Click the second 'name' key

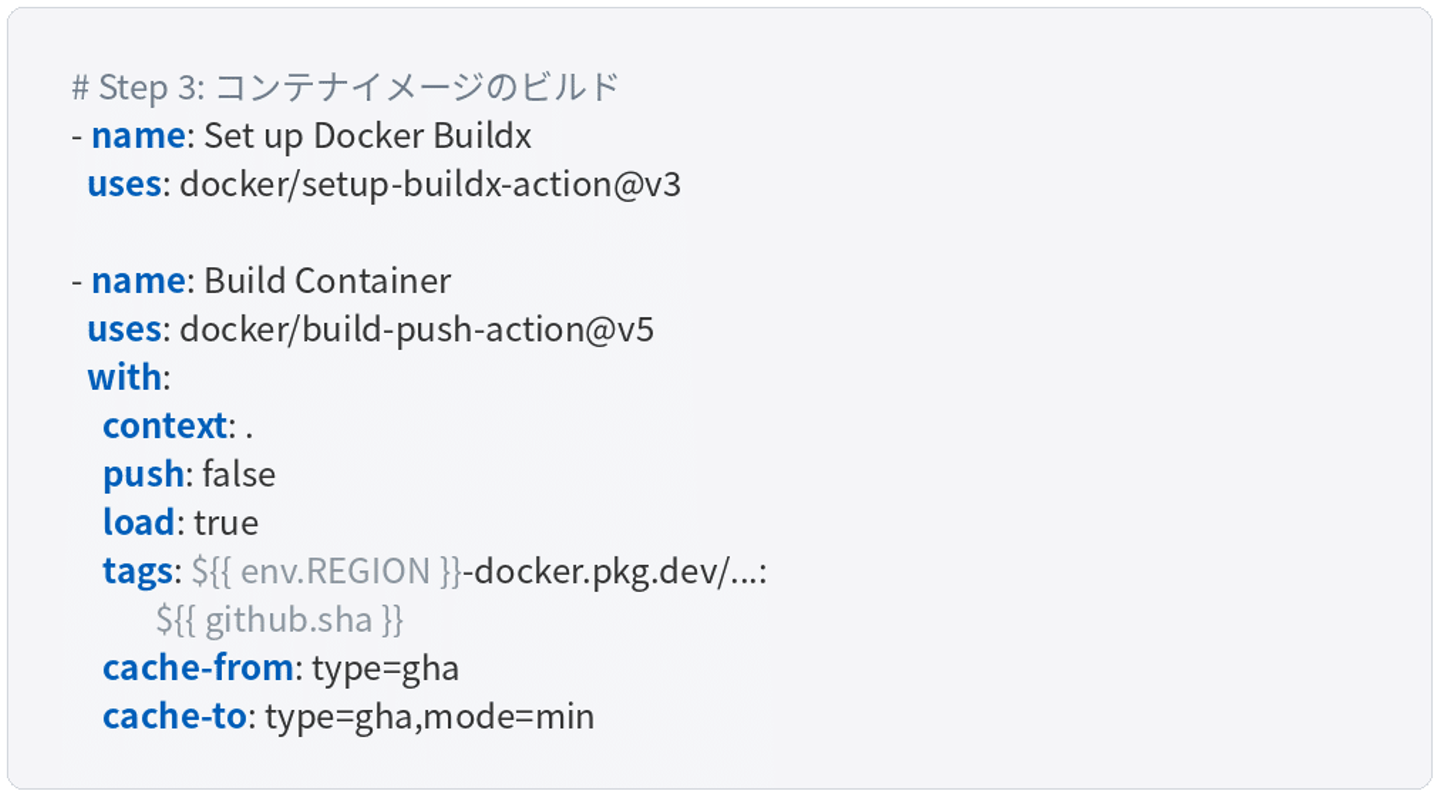pyautogui.click(x=138, y=281)
